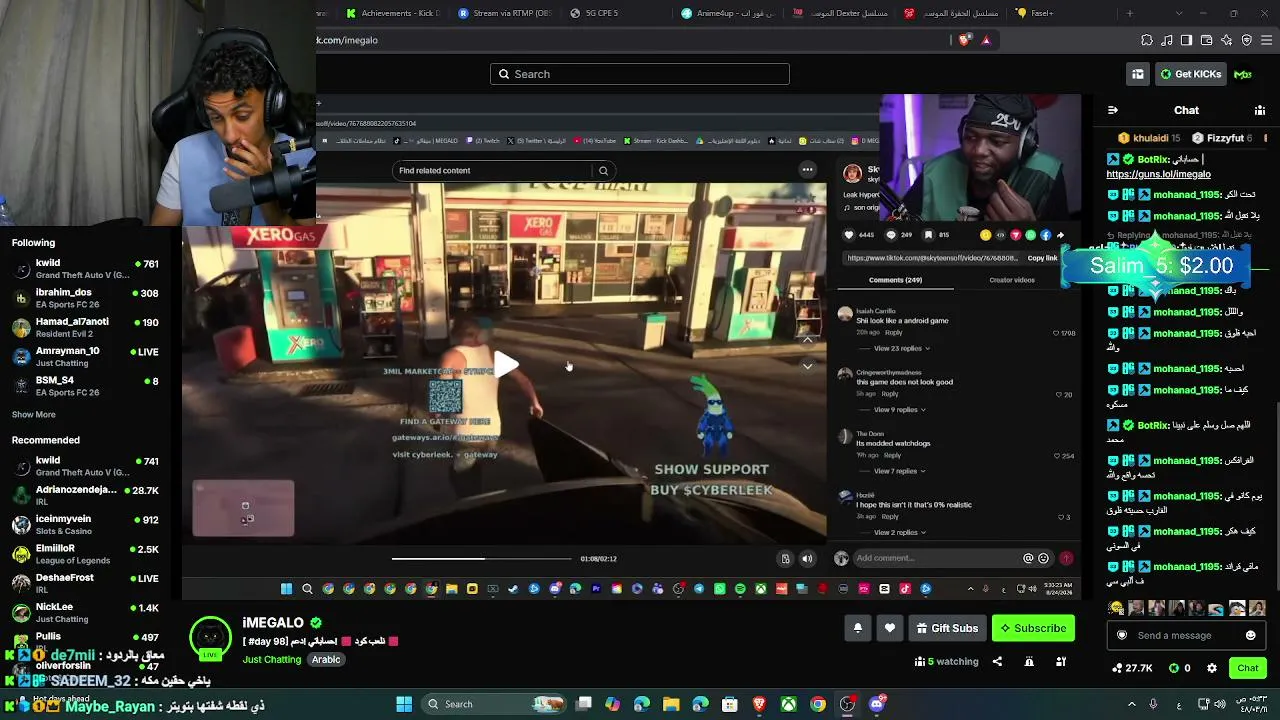Viewport: 1280px width, 720px height.
Task: Switch to Stream via RTMP tab
Action: [505, 13]
